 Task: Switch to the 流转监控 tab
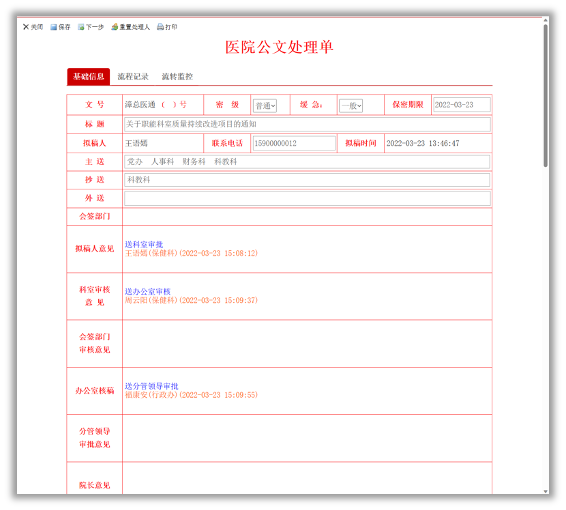[x=177, y=77]
